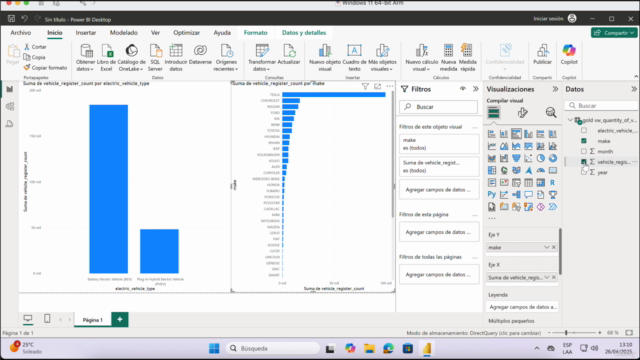The width and height of the screenshot is (640, 360).
Task: Select the pie chart visual
Action: [x=540, y=158]
